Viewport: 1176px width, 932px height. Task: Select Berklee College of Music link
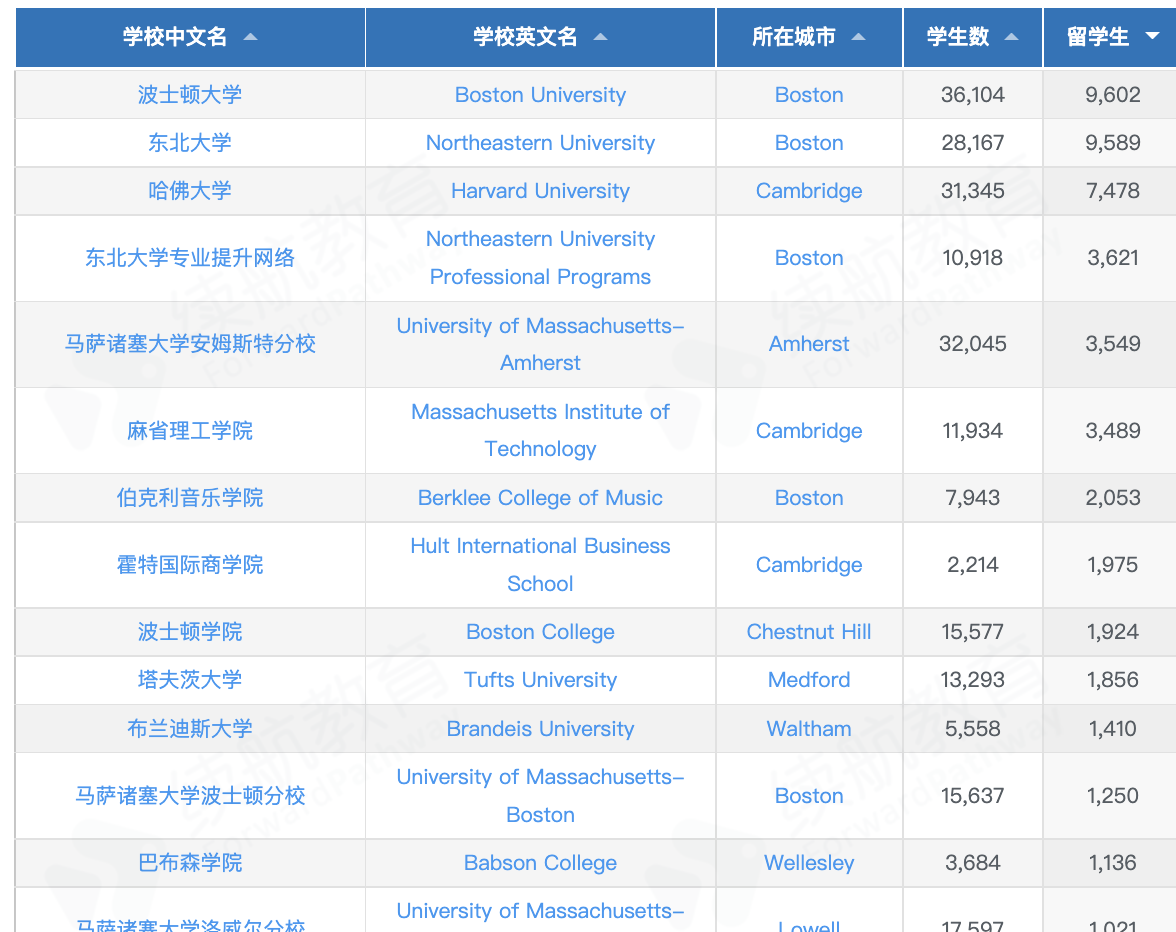[540, 498]
